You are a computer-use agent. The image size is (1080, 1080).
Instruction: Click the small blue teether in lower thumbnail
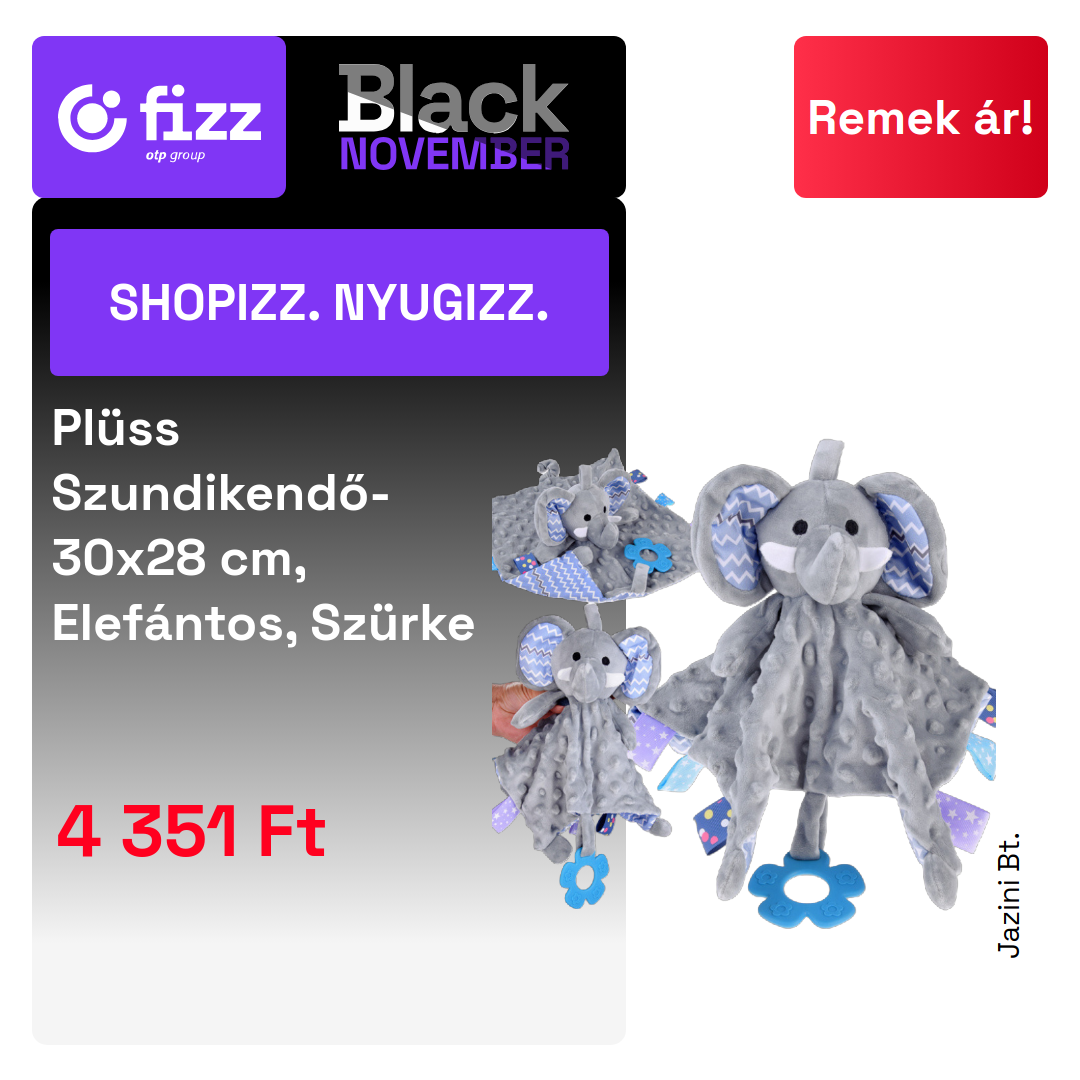(x=584, y=878)
